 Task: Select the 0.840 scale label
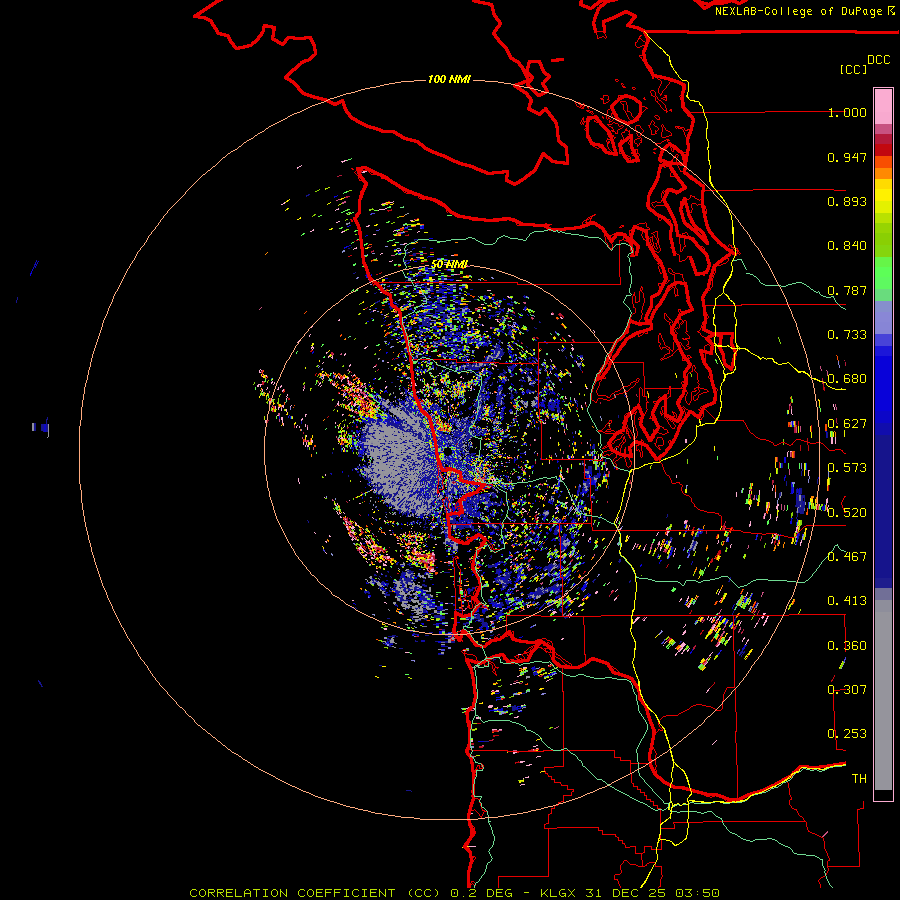[847, 246]
